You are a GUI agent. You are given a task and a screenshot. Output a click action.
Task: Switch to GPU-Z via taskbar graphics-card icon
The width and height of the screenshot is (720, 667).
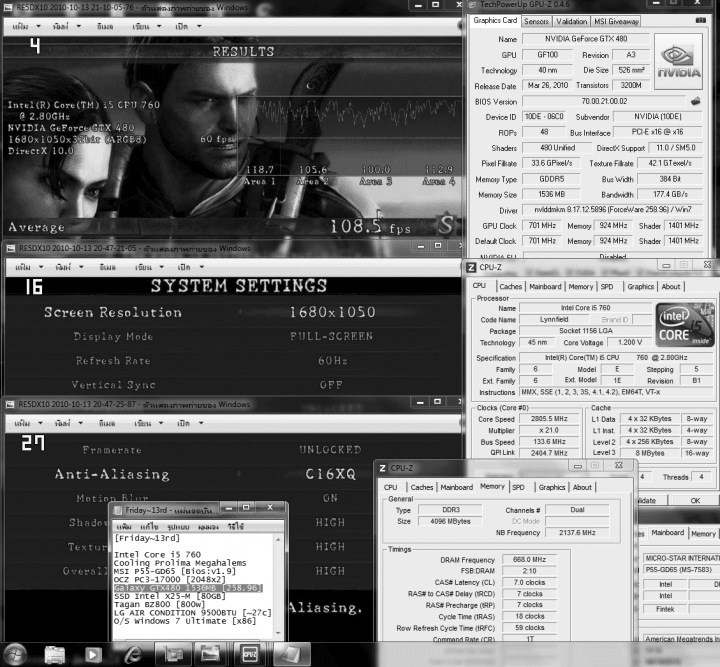click(x=172, y=654)
